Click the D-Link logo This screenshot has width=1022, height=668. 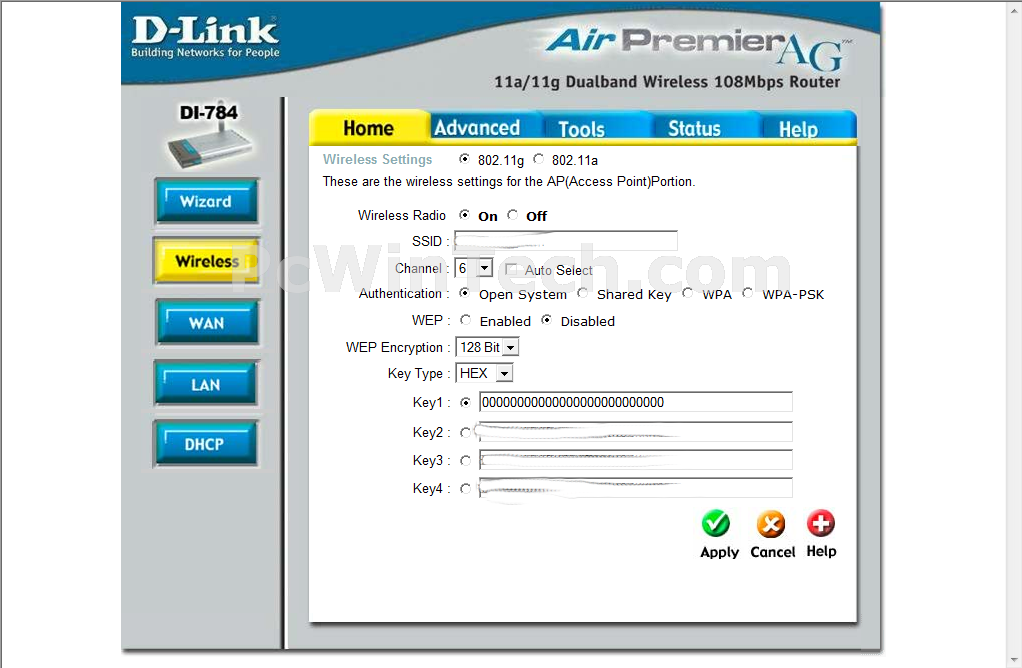(x=205, y=37)
